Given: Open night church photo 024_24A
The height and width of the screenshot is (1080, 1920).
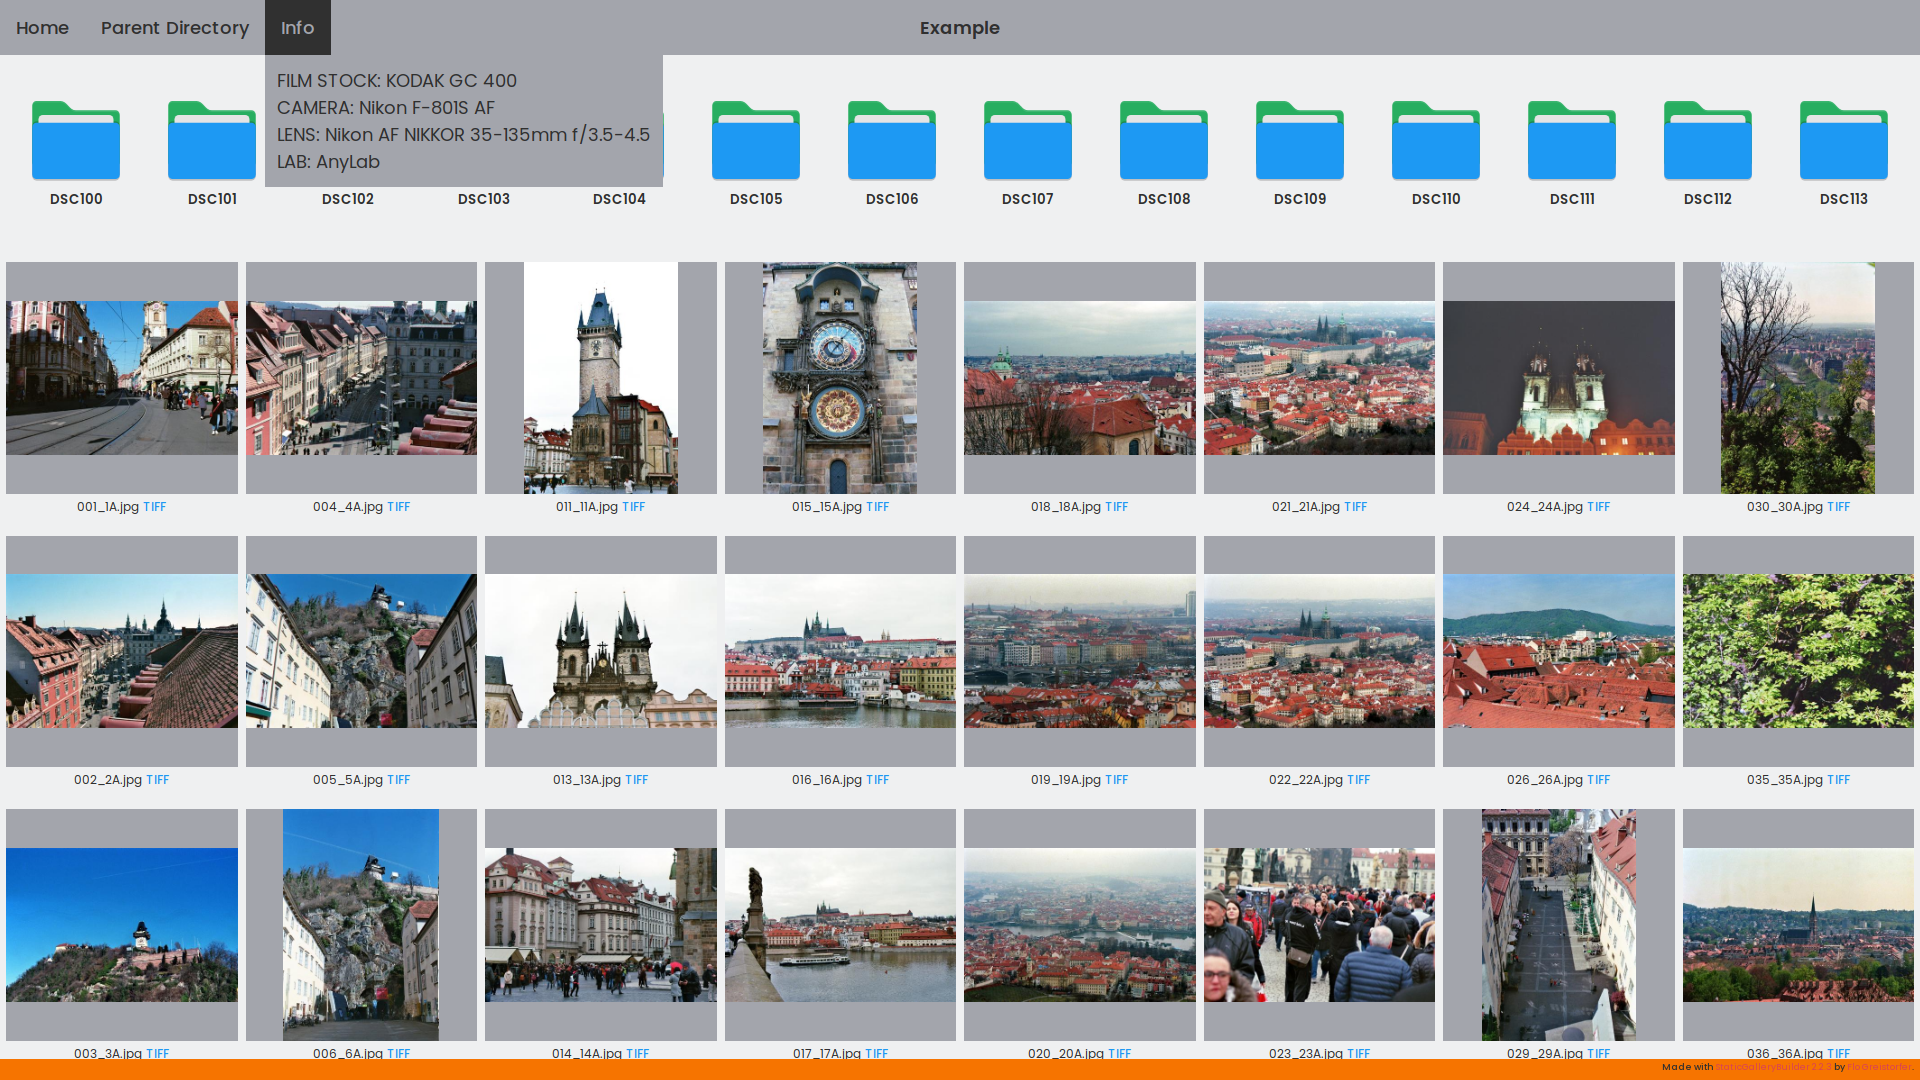Looking at the screenshot, I should coord(1558,378).
